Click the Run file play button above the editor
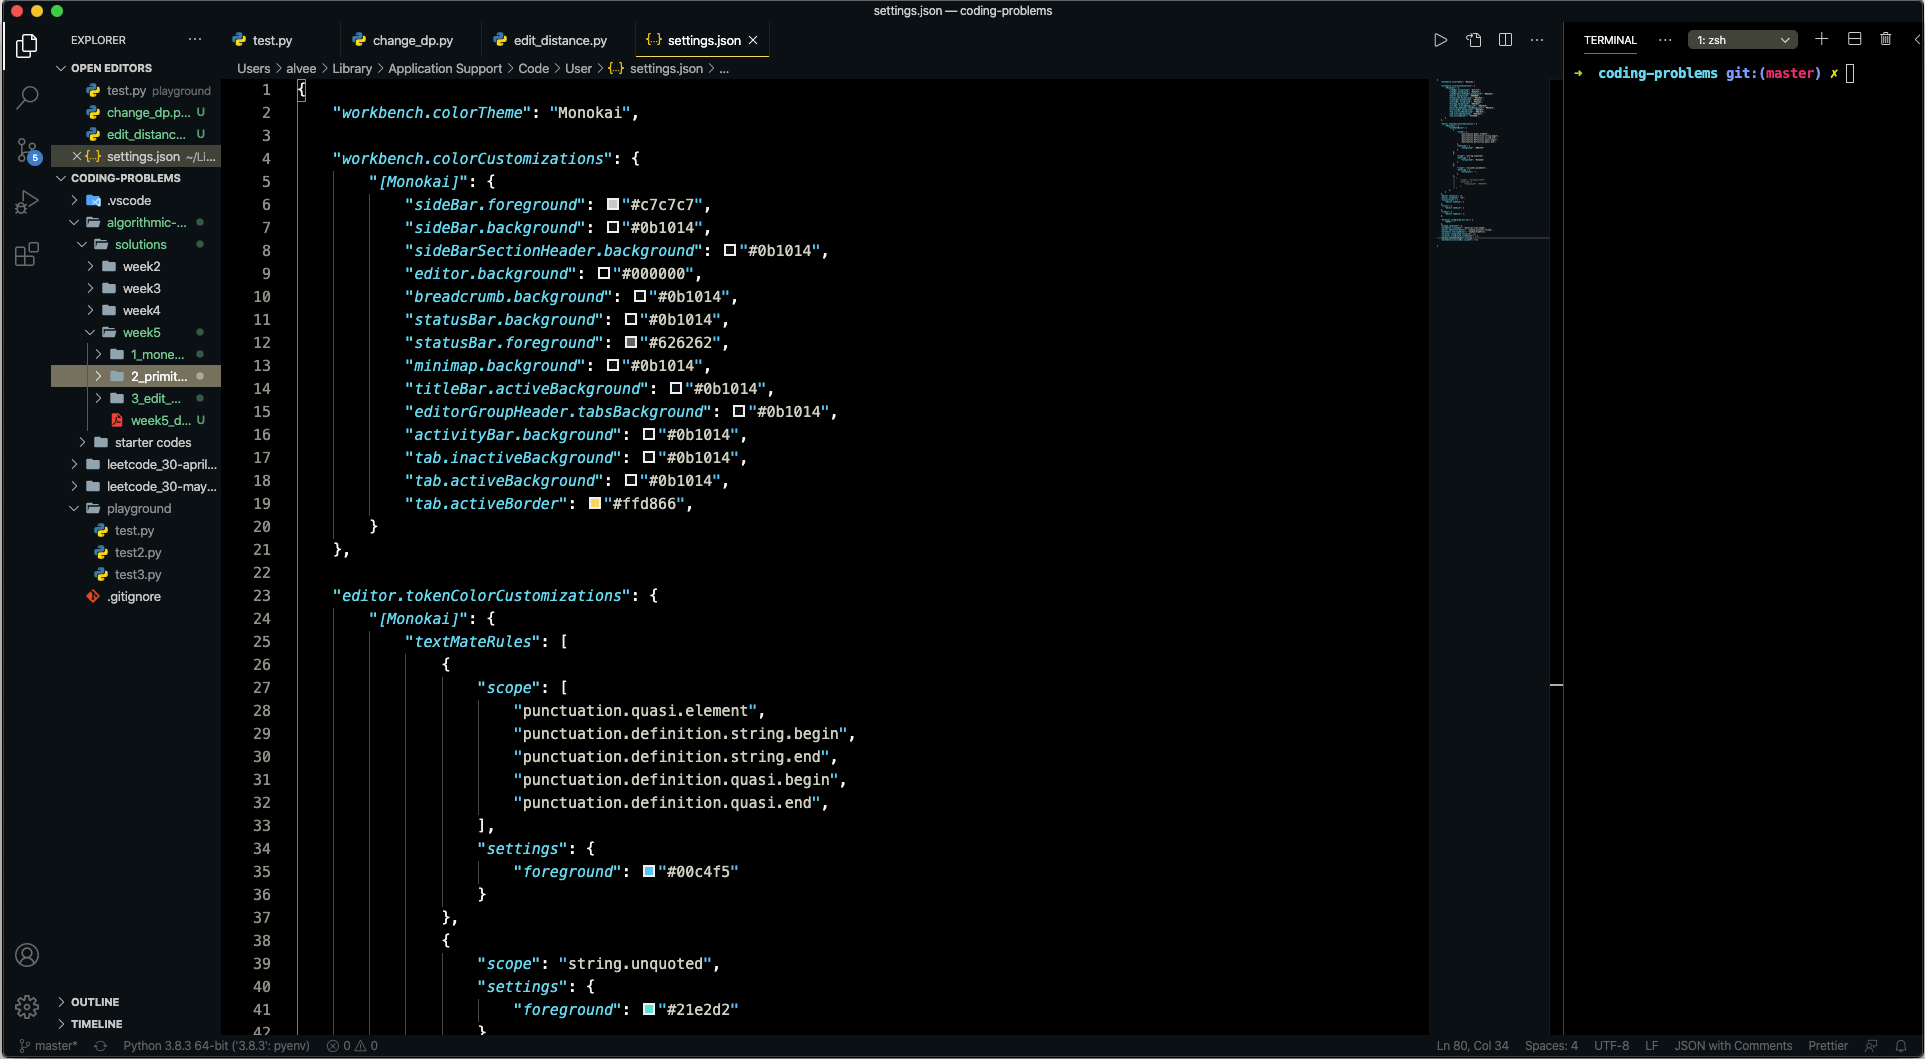 click(1440, 40)
